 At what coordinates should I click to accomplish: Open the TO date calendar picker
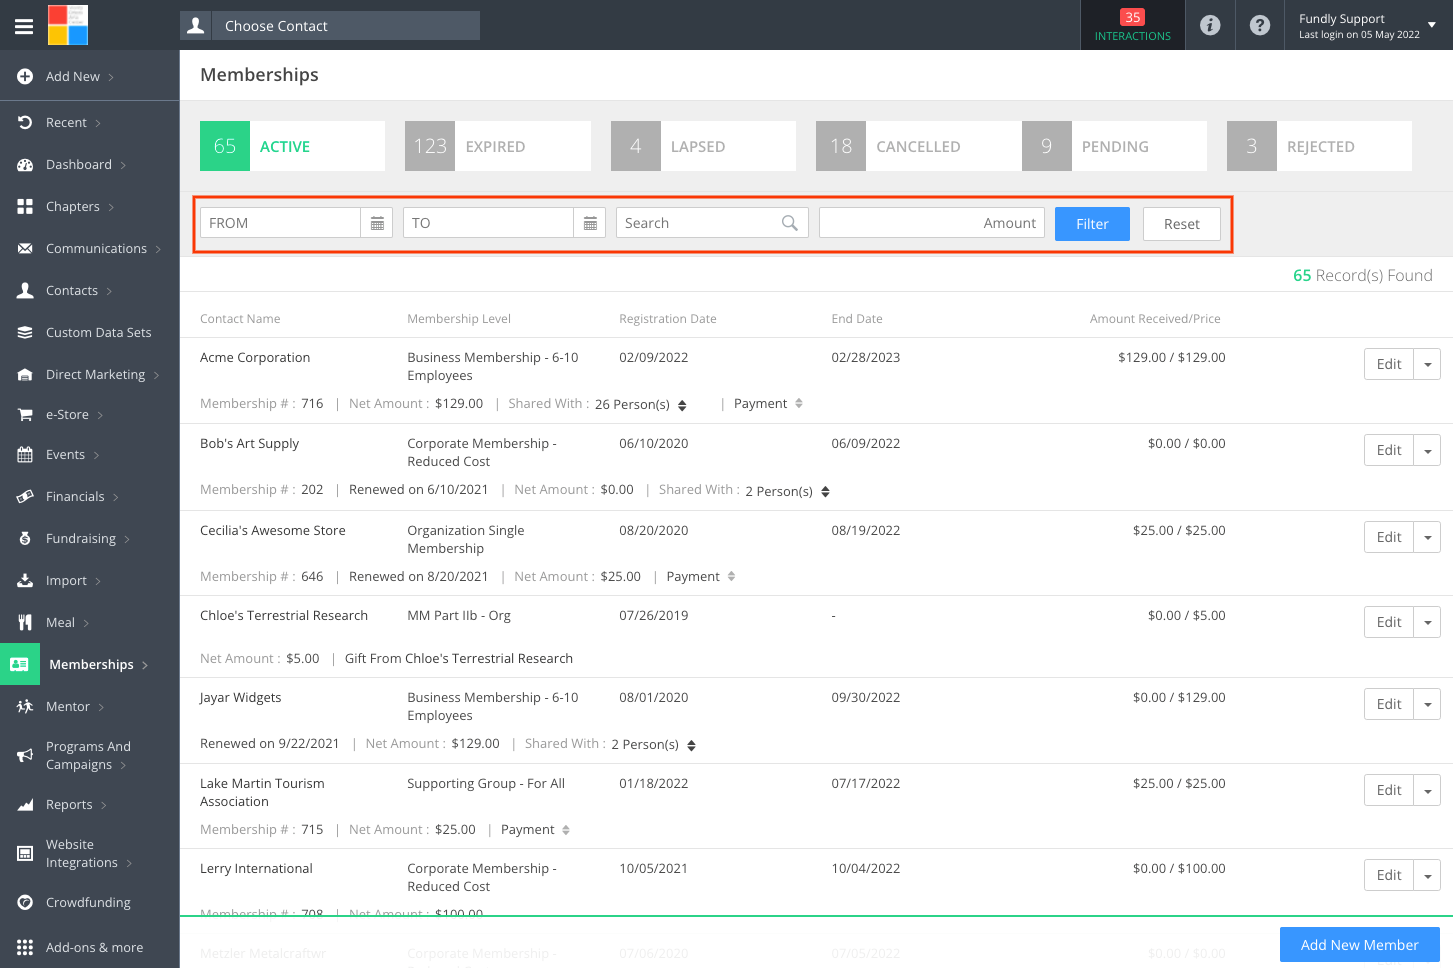590,223
